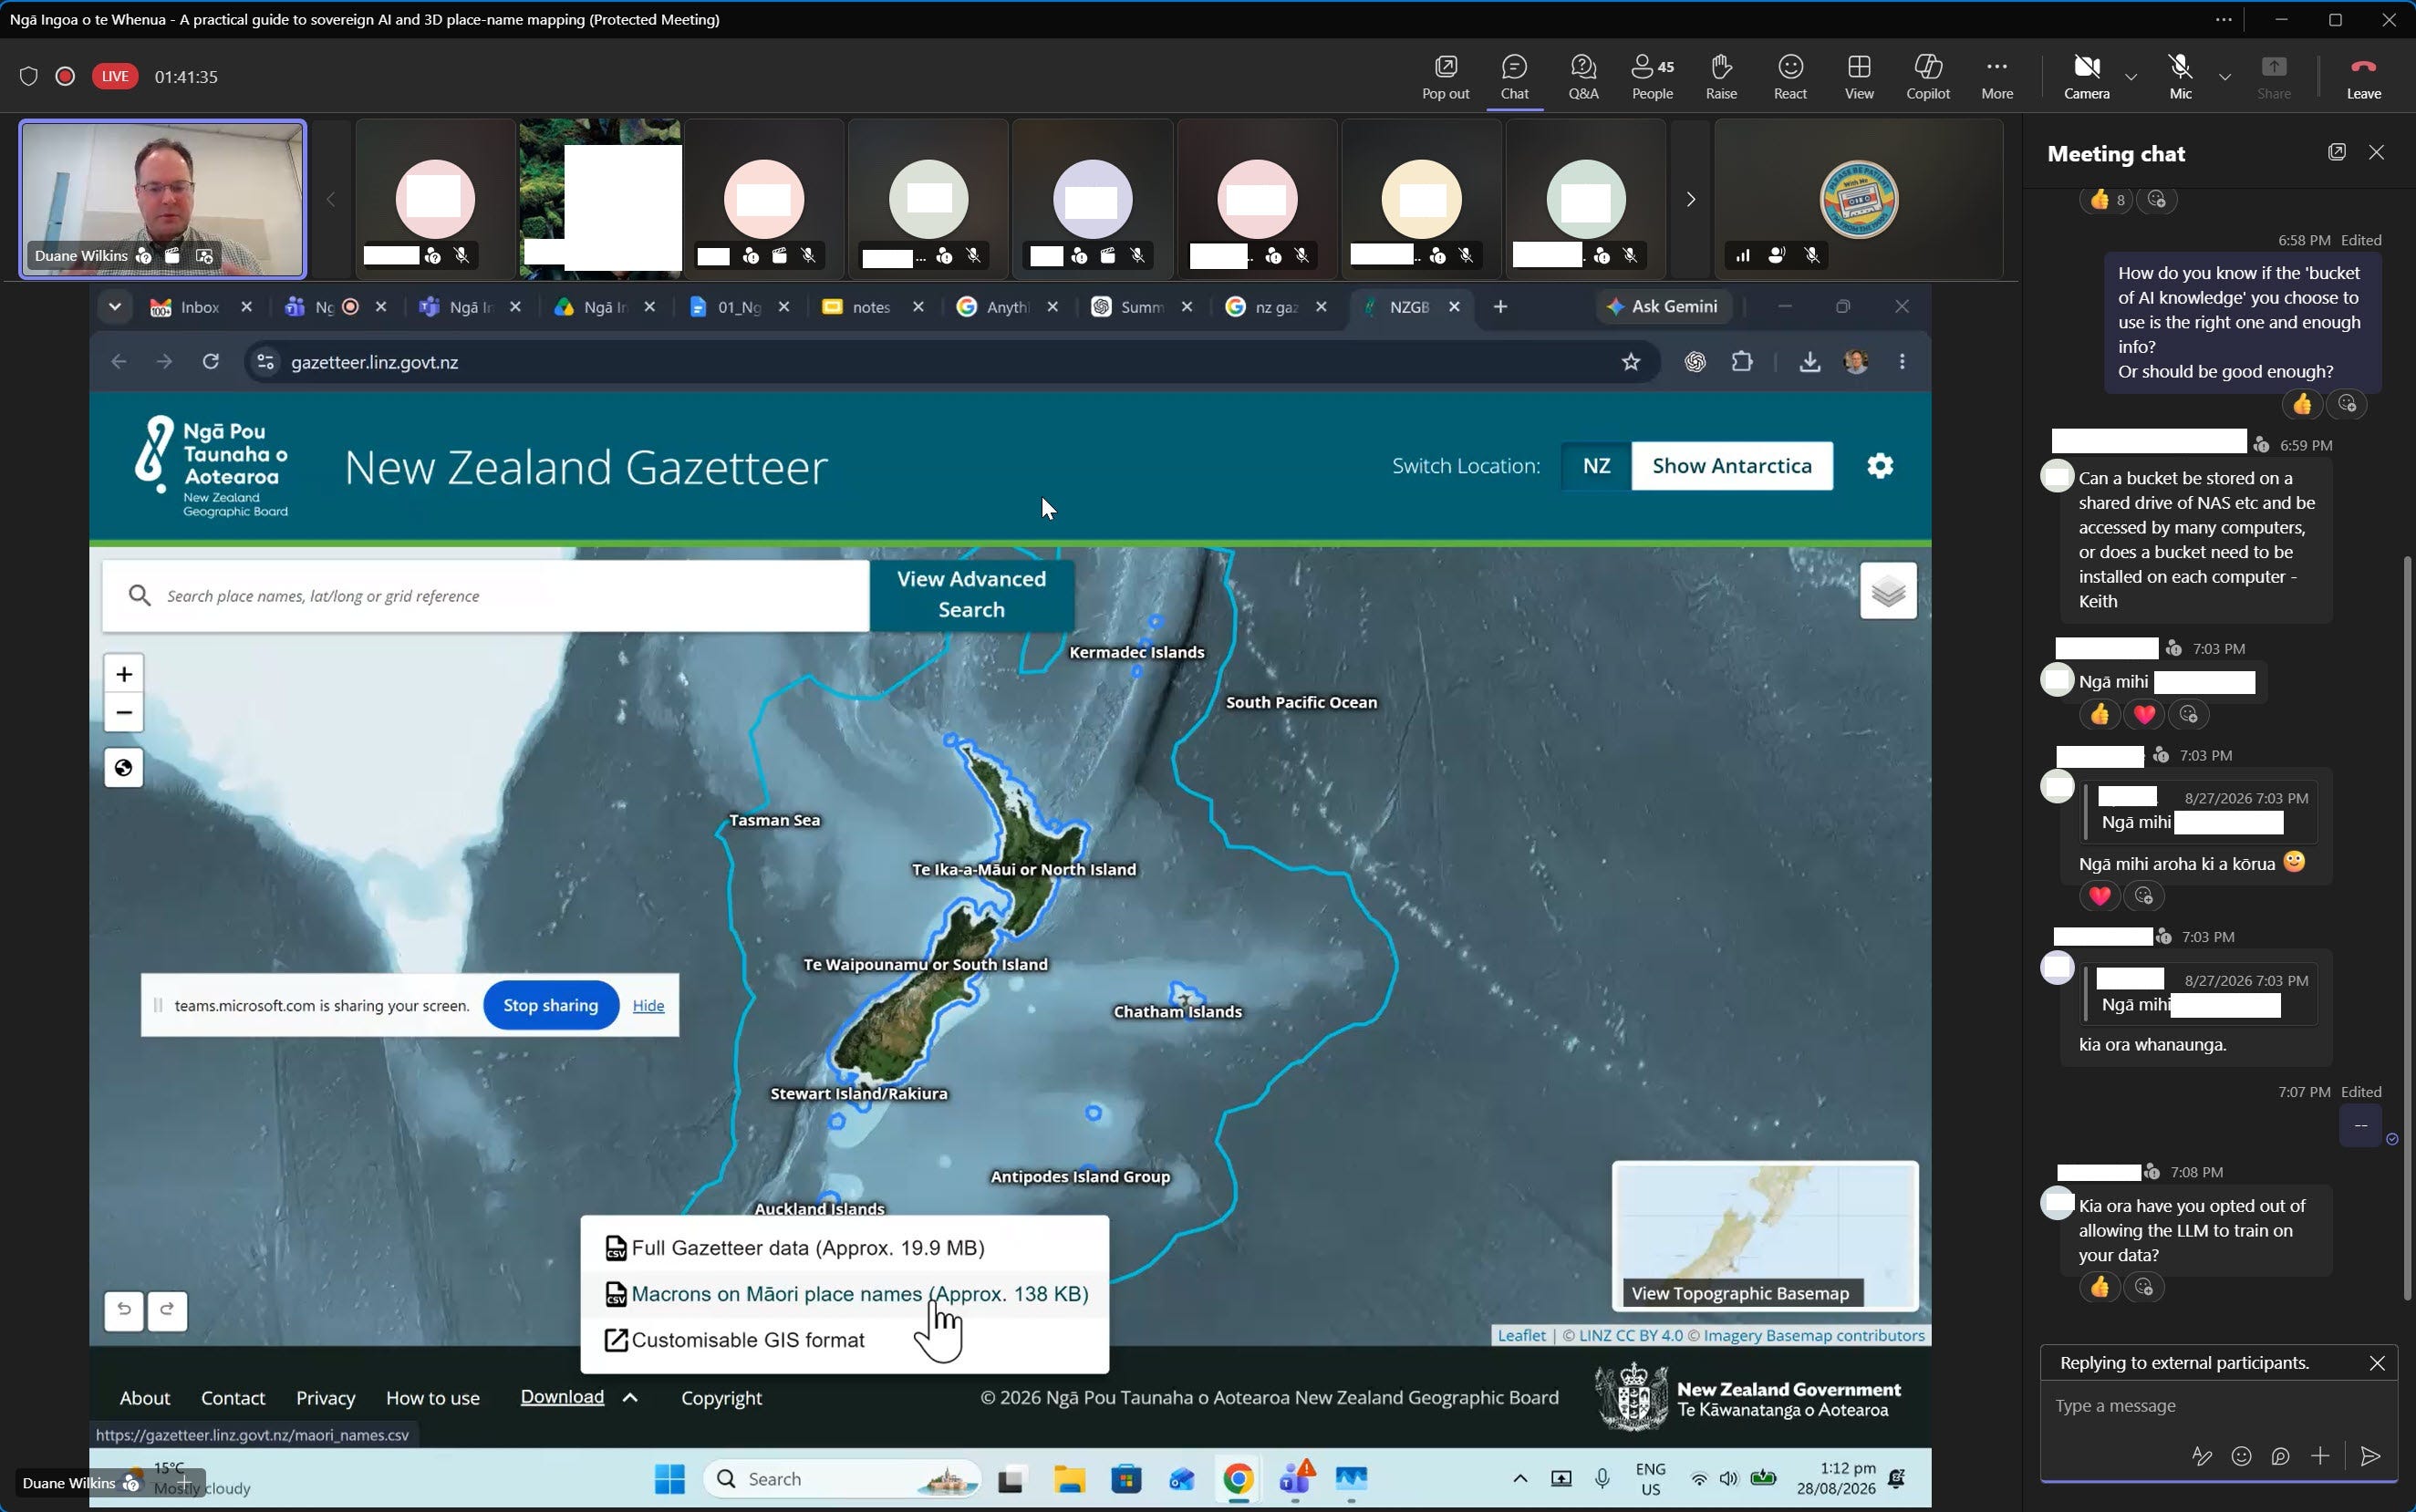Click the globe full-extent map button

pyautogui.click(x=124, y=768)
